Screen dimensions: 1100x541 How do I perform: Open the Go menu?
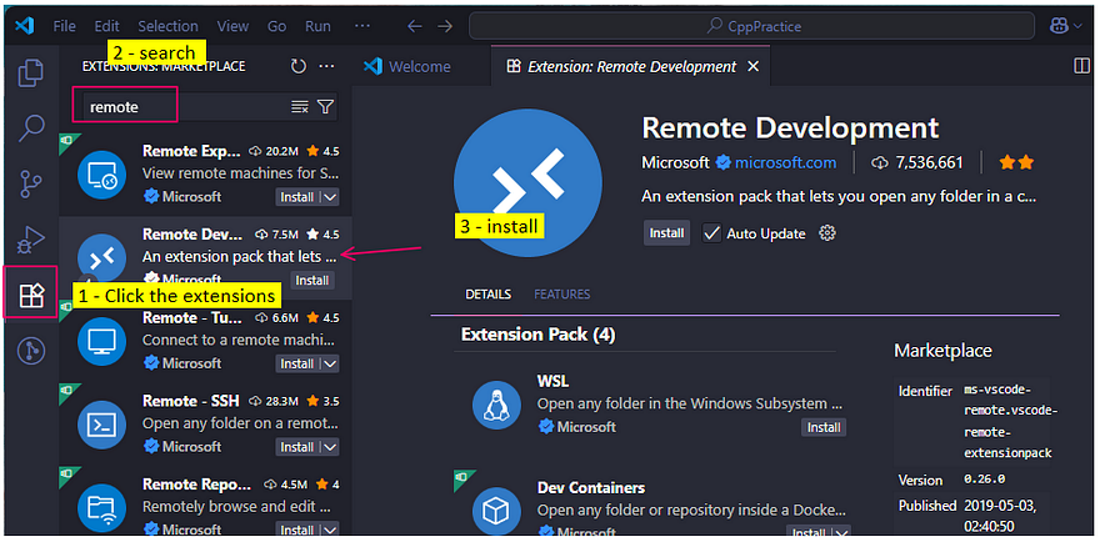(276, 26)
